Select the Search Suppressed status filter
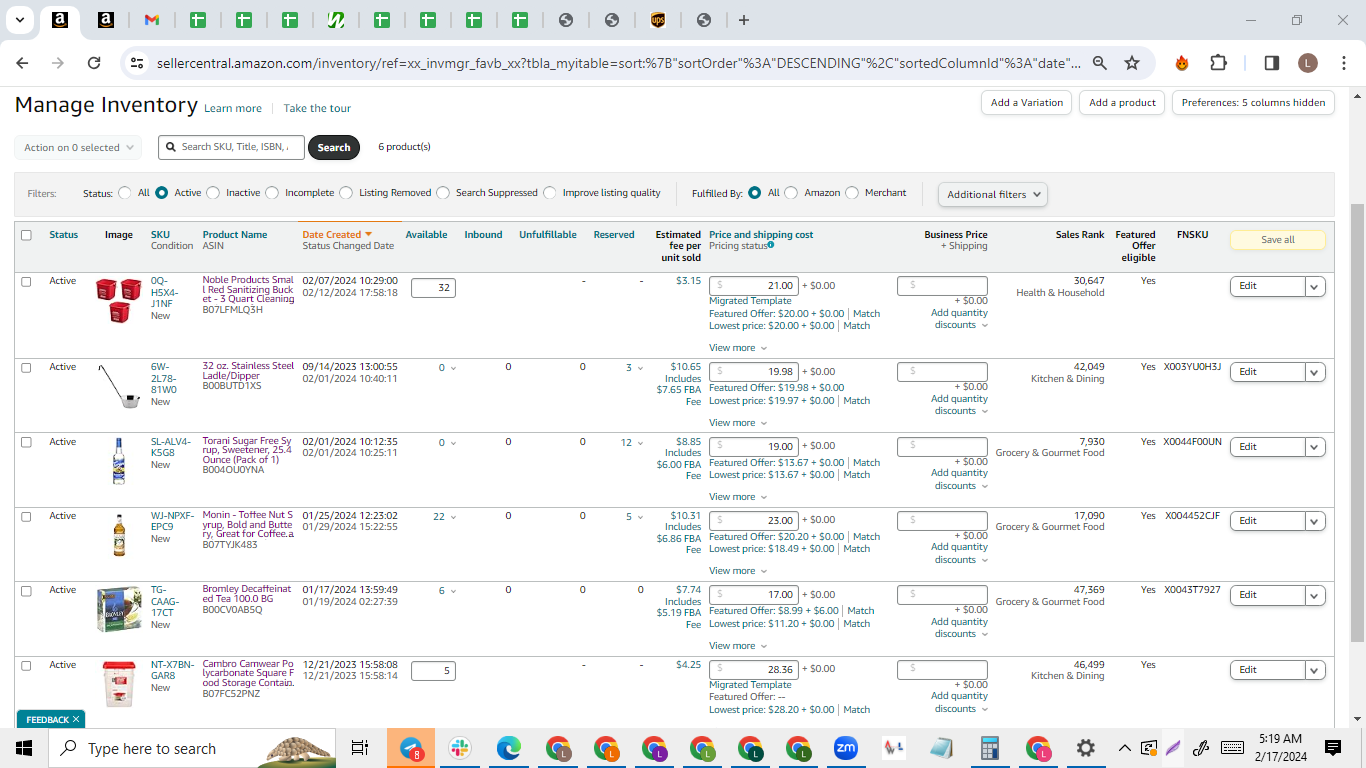1366x768 pixels. coord(443,193)
